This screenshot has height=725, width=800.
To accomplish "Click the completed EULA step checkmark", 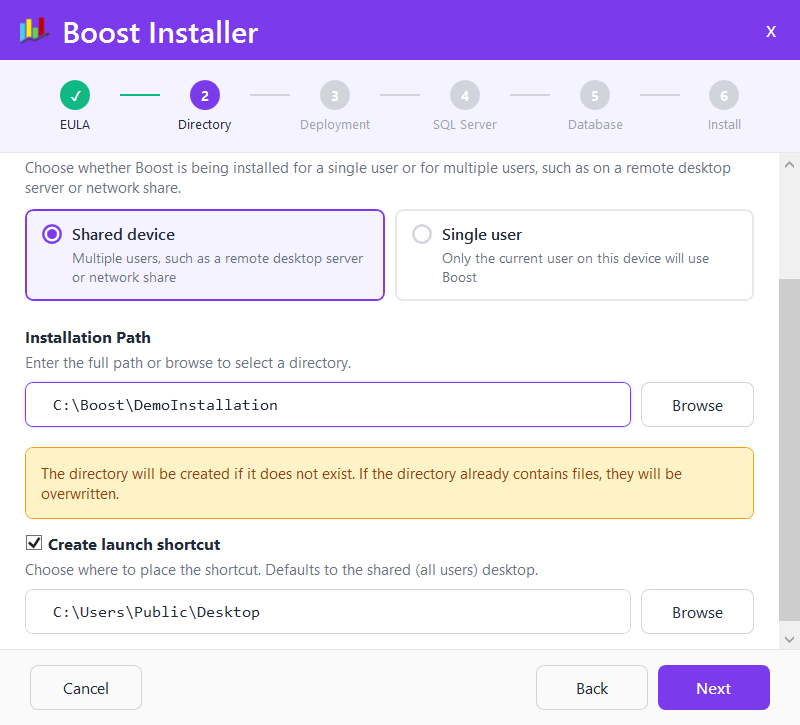I will (x=75, y=95).
